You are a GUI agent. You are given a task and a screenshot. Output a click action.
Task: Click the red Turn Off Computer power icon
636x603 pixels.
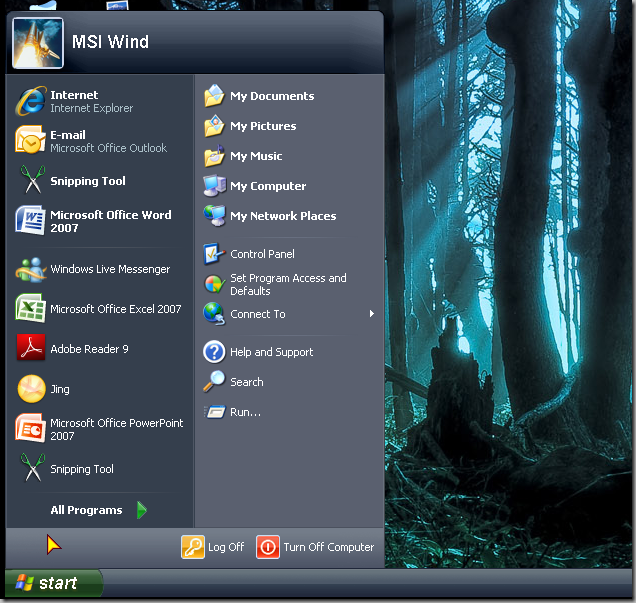[268, 547]
